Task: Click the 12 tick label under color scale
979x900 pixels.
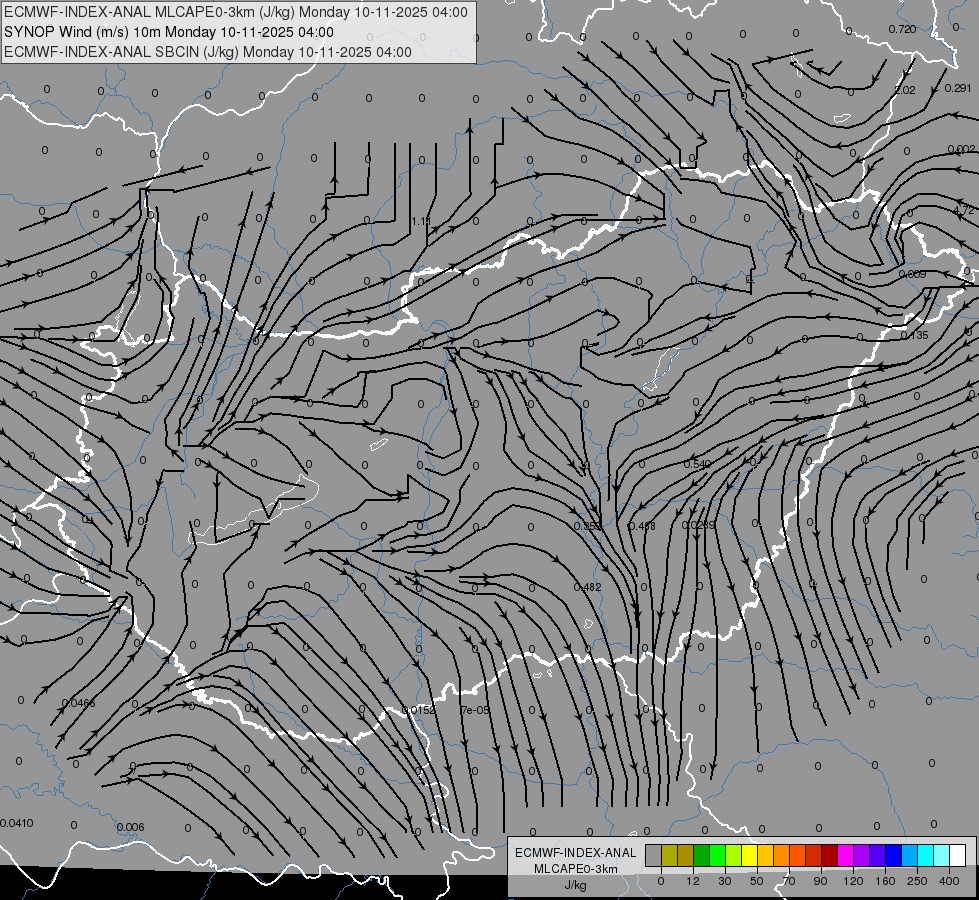Action: pos(693,881)
